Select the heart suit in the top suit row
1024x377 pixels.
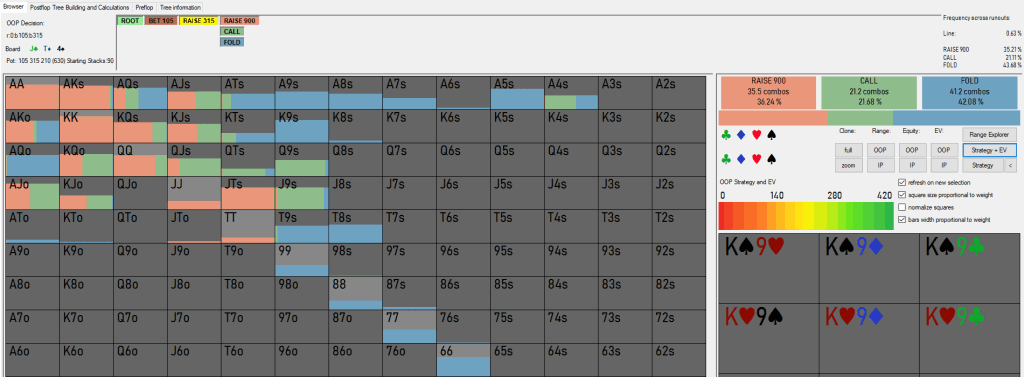click(x=756, y=135)
